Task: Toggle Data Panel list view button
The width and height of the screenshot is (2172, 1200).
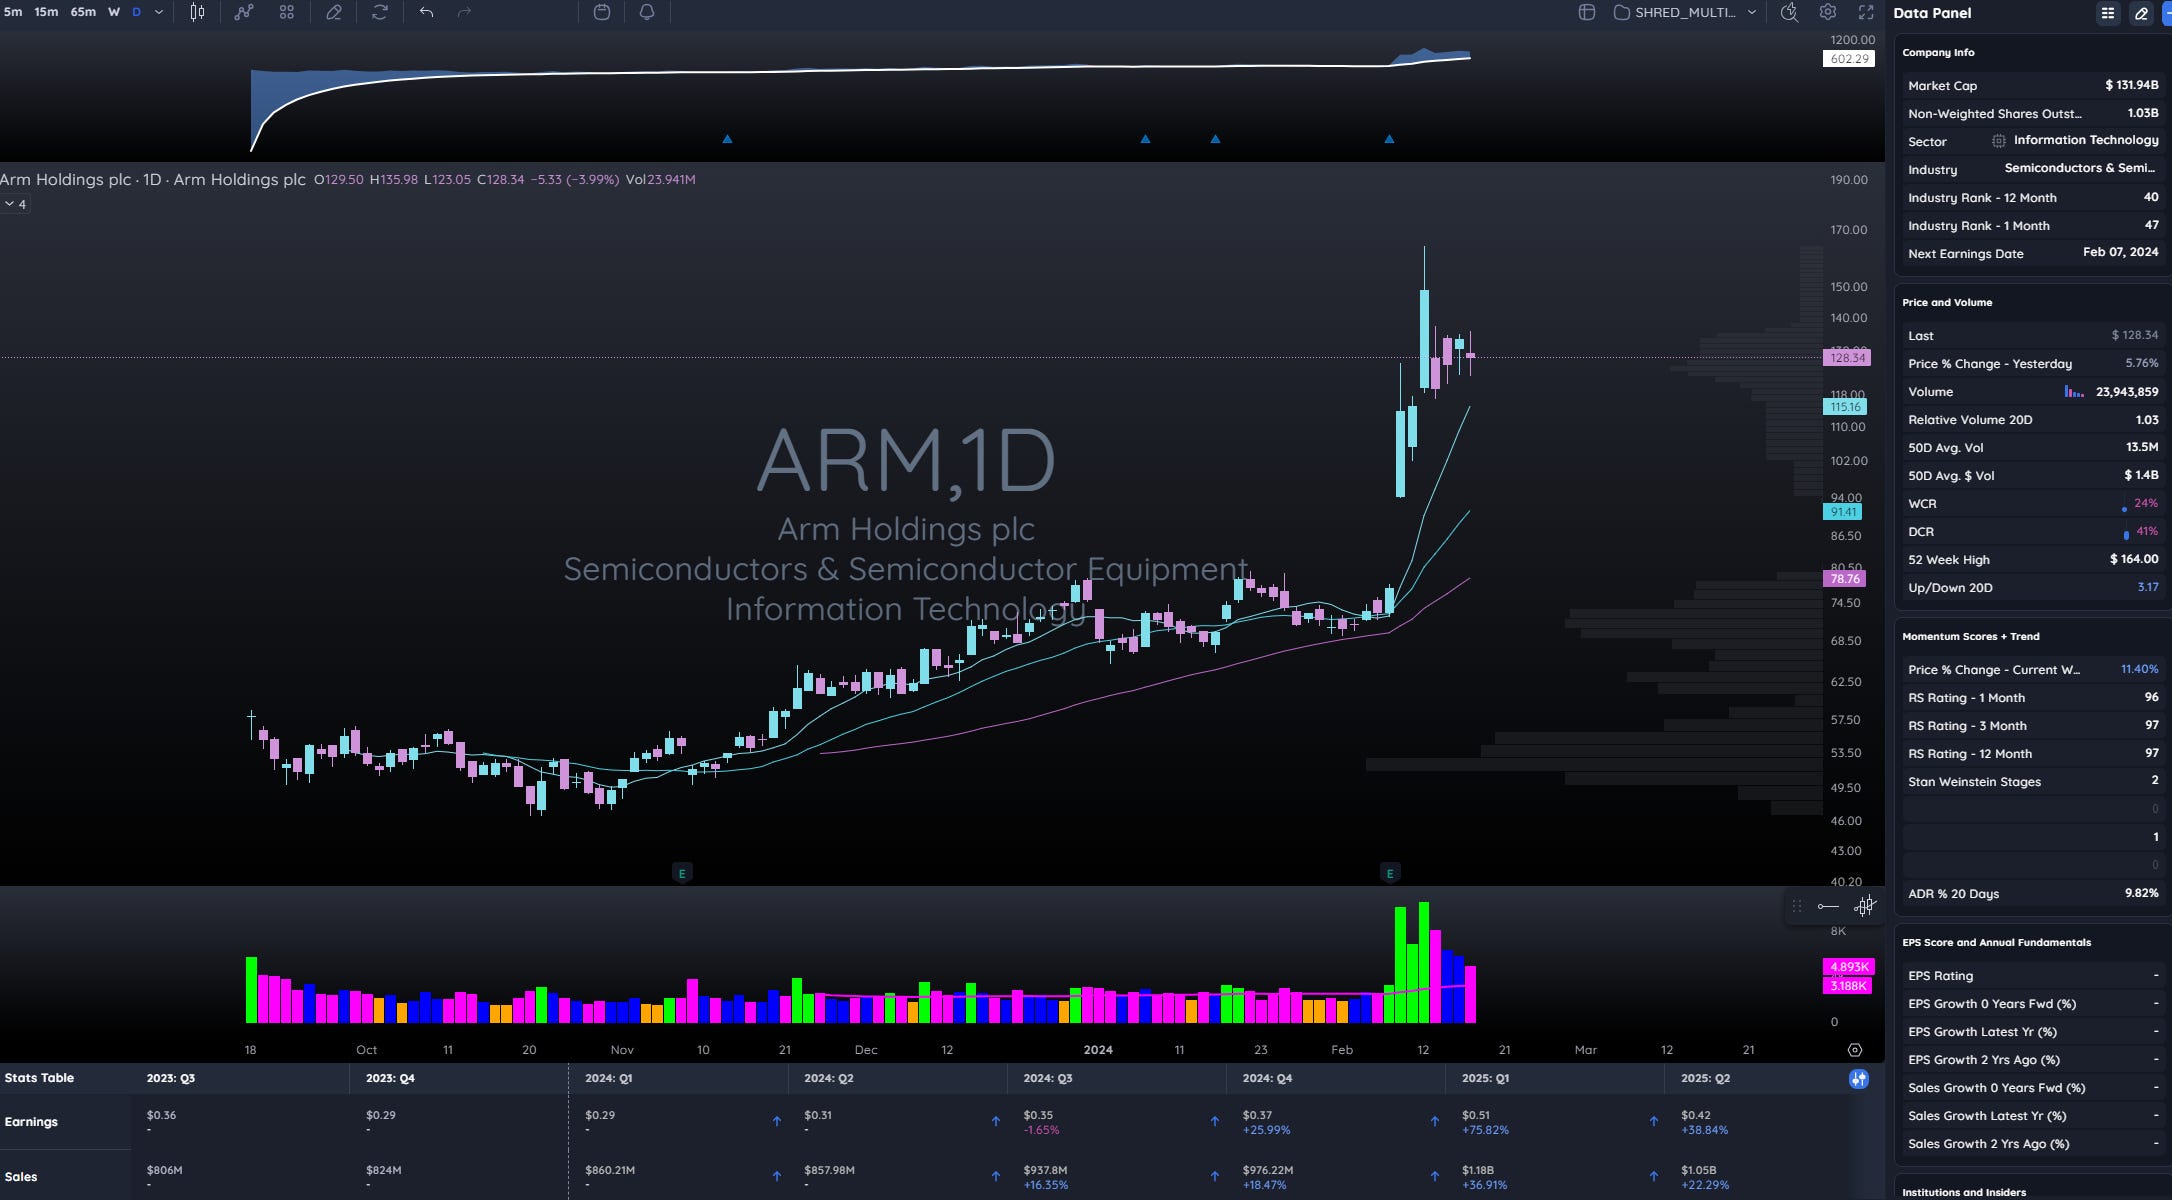Action: point(2108,13)
